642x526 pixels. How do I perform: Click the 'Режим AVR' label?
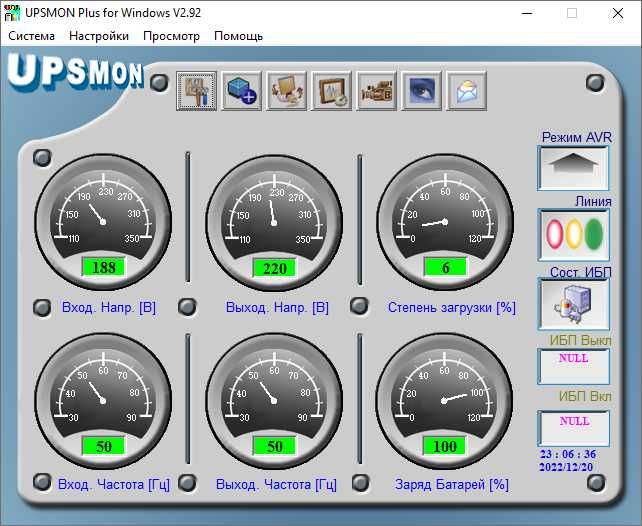[577, 137]
